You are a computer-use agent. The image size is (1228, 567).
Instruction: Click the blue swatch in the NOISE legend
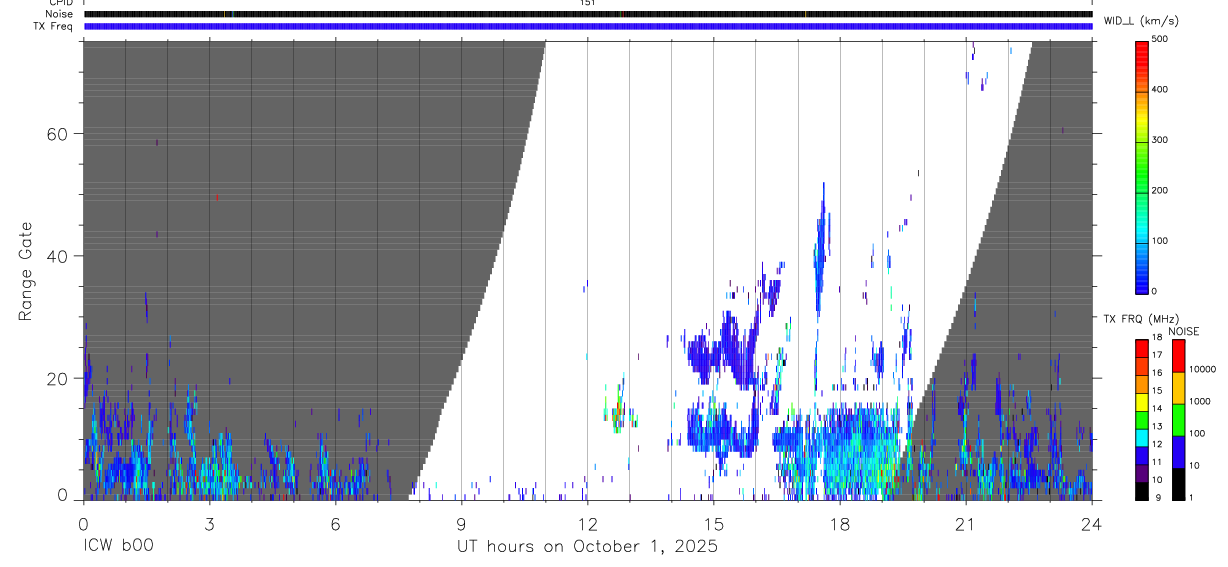coord(1178,452)
